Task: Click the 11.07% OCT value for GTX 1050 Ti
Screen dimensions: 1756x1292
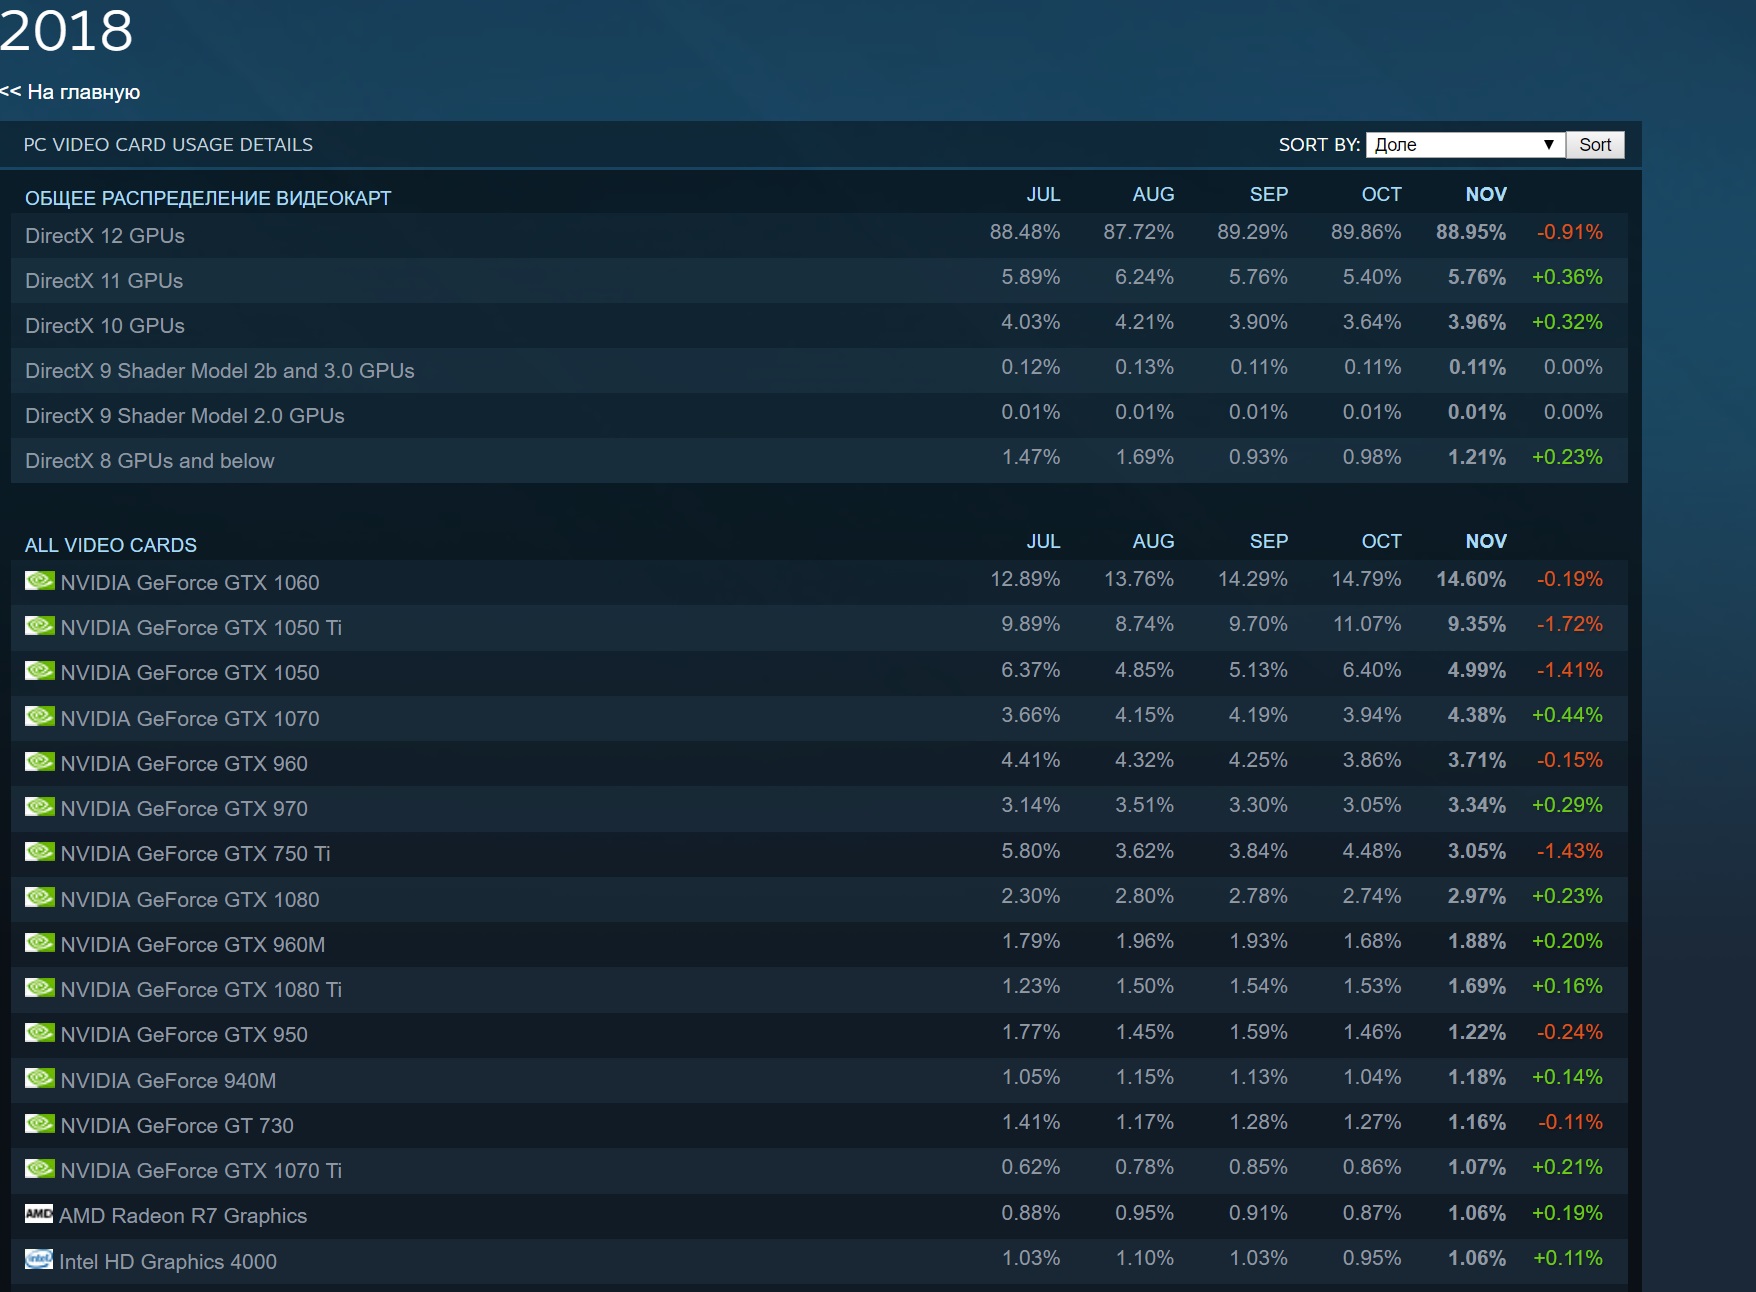Action: [x=1367, y=624]
